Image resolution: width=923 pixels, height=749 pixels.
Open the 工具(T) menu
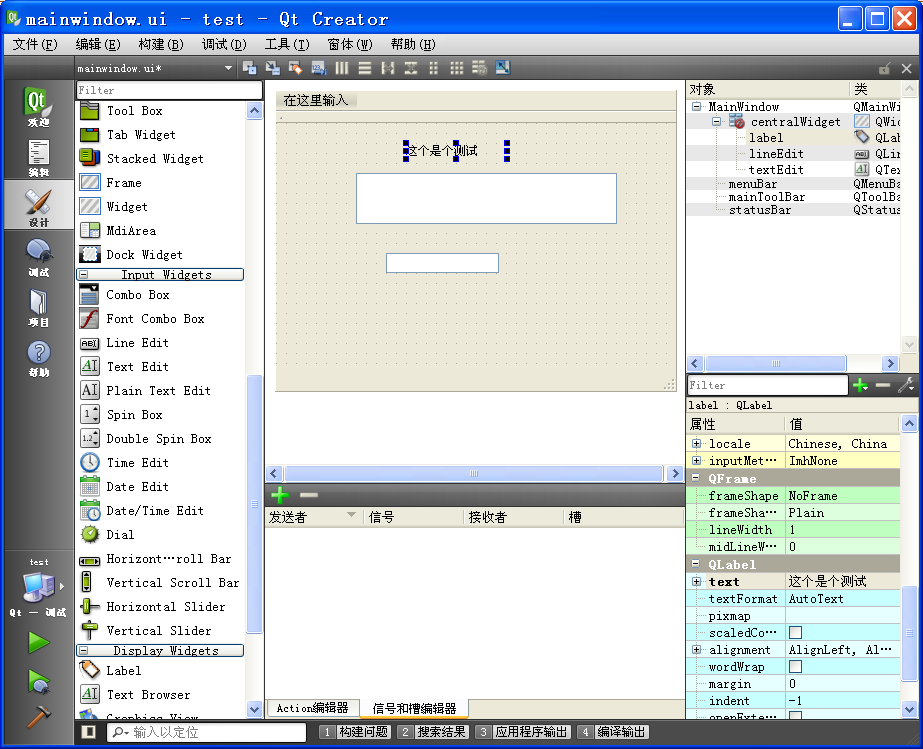click(287, 44)
